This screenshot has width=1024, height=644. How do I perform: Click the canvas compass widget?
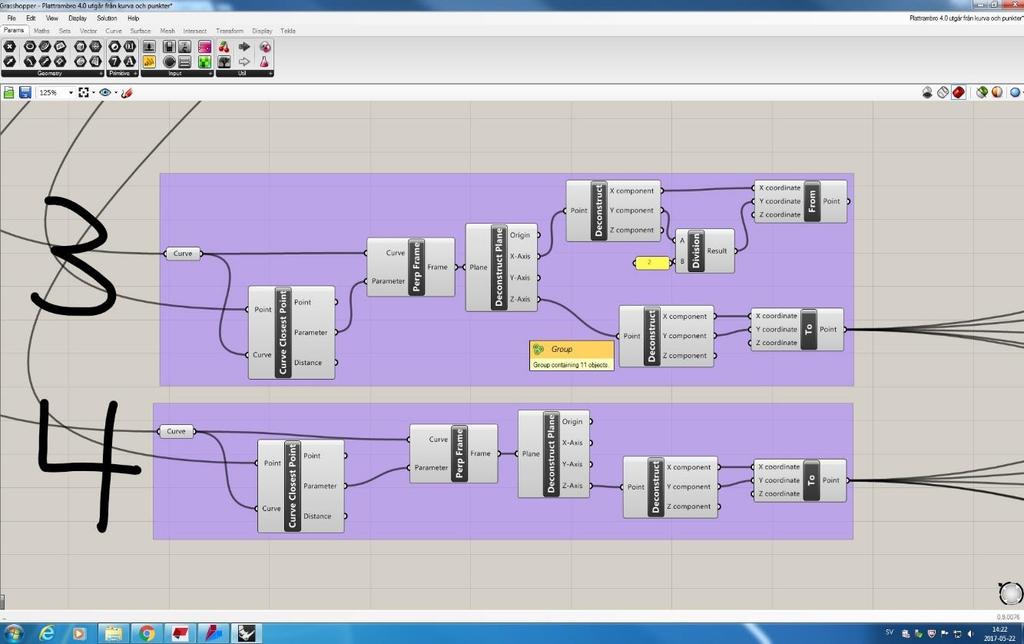point(1011,593)
